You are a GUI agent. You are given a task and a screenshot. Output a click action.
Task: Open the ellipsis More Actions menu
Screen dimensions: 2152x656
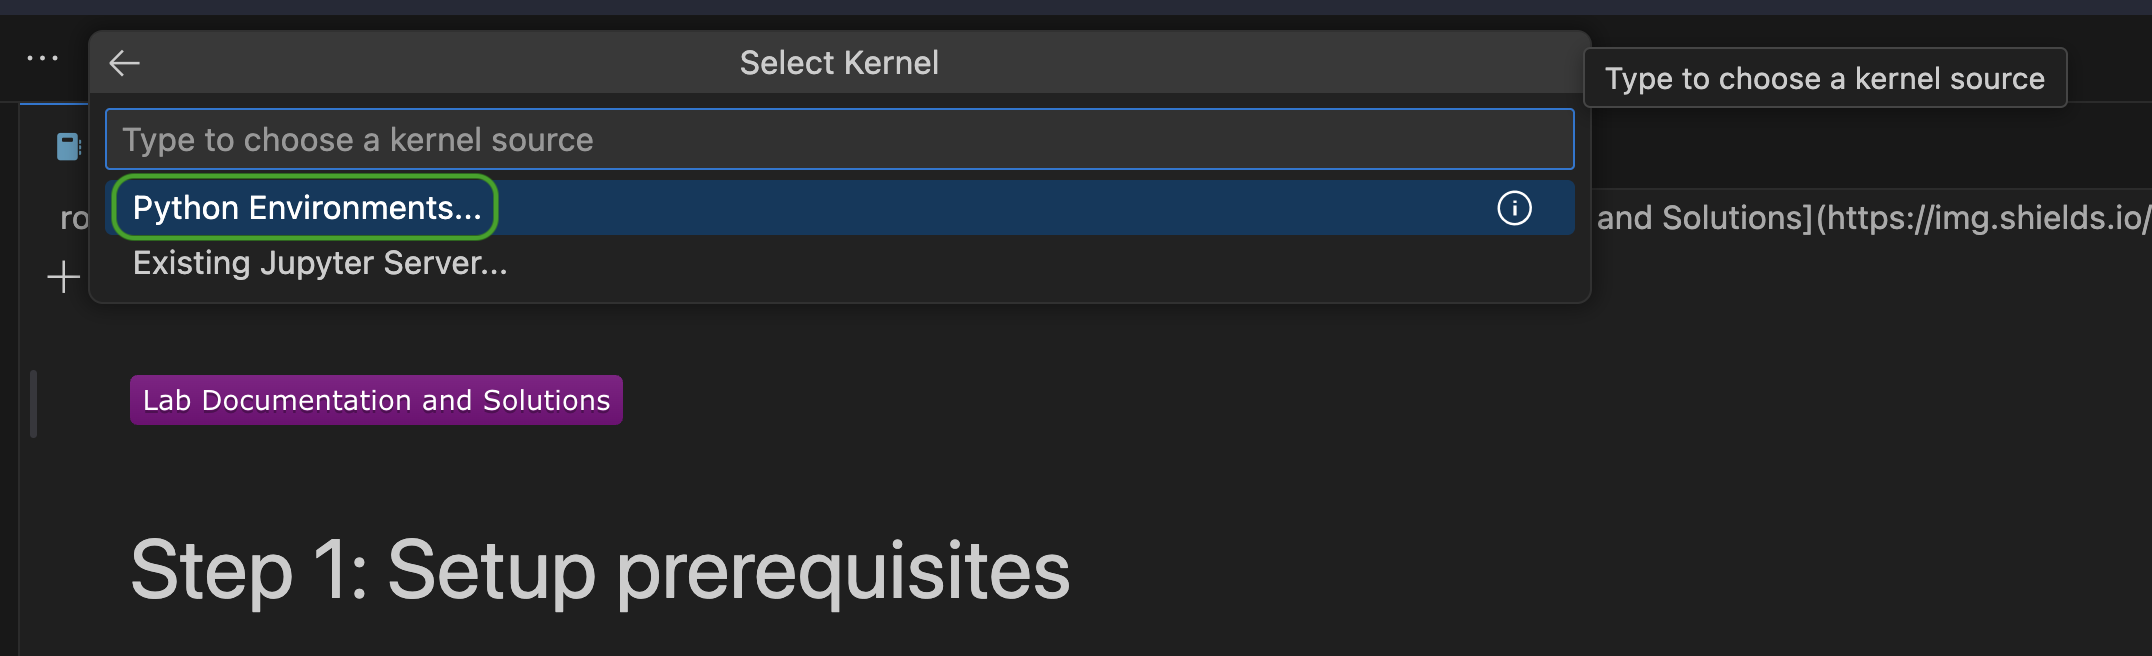coord(42,59)
